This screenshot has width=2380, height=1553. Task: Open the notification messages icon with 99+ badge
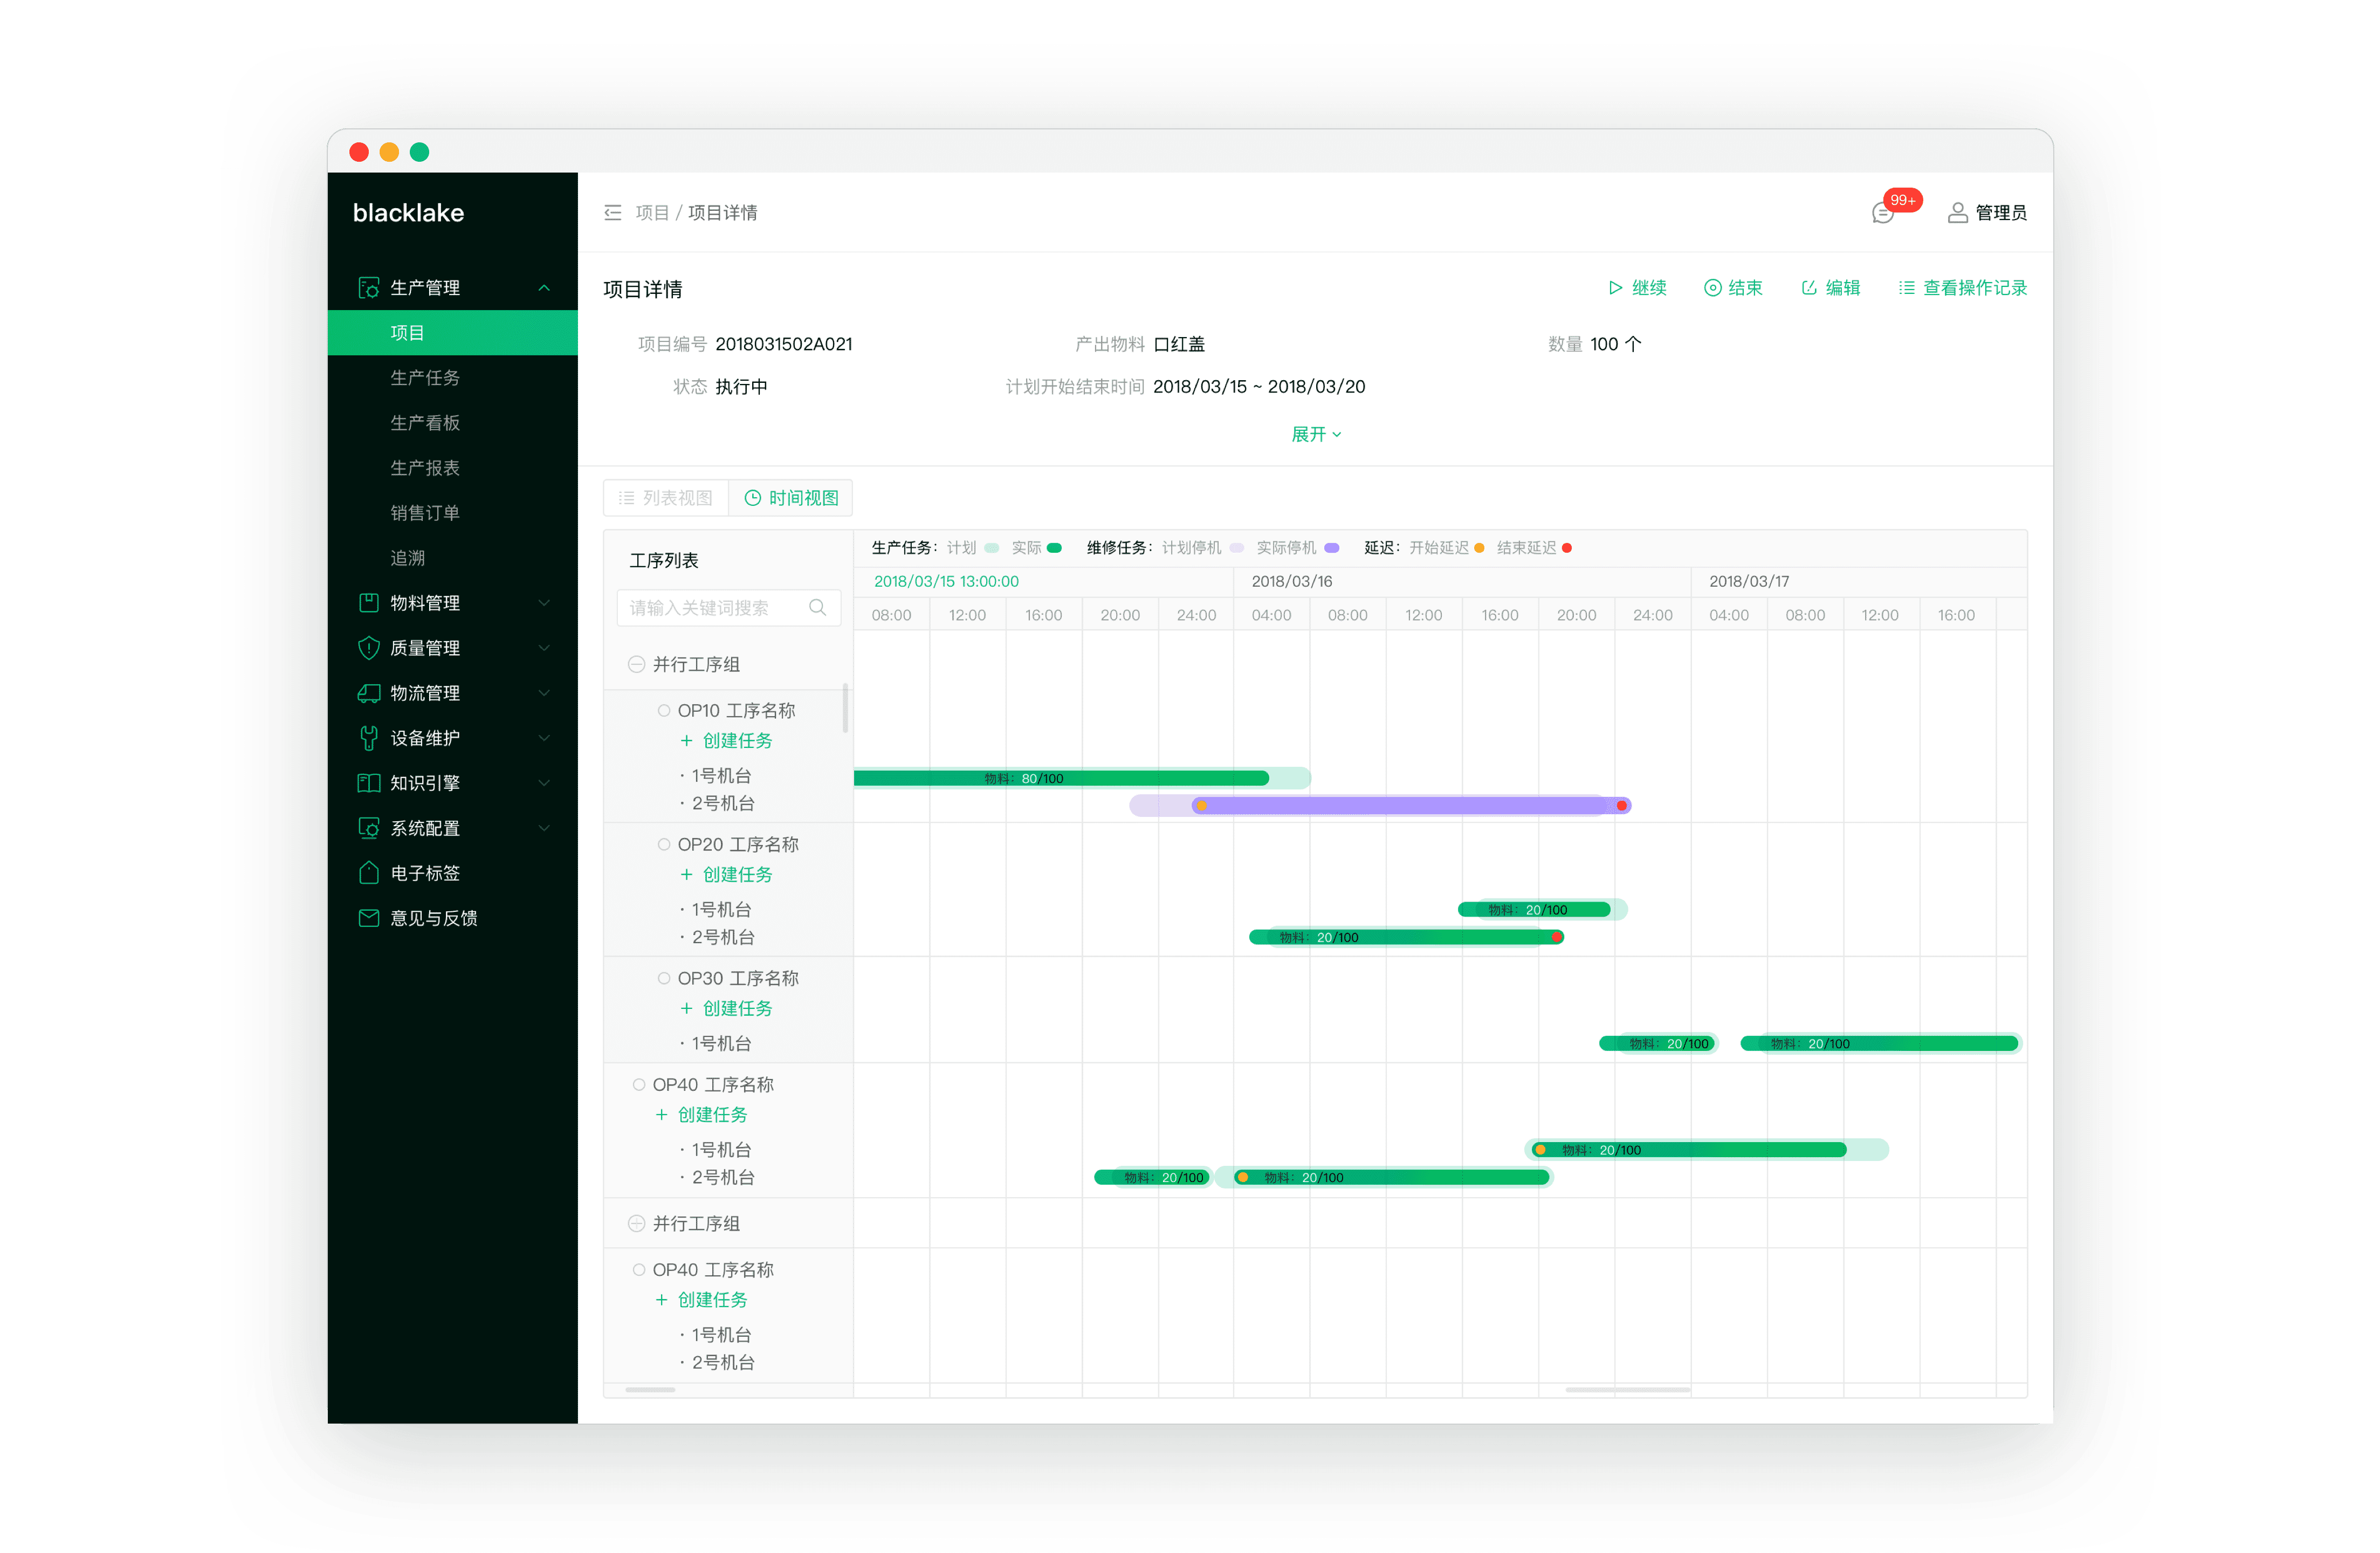tap(1883, 213)
